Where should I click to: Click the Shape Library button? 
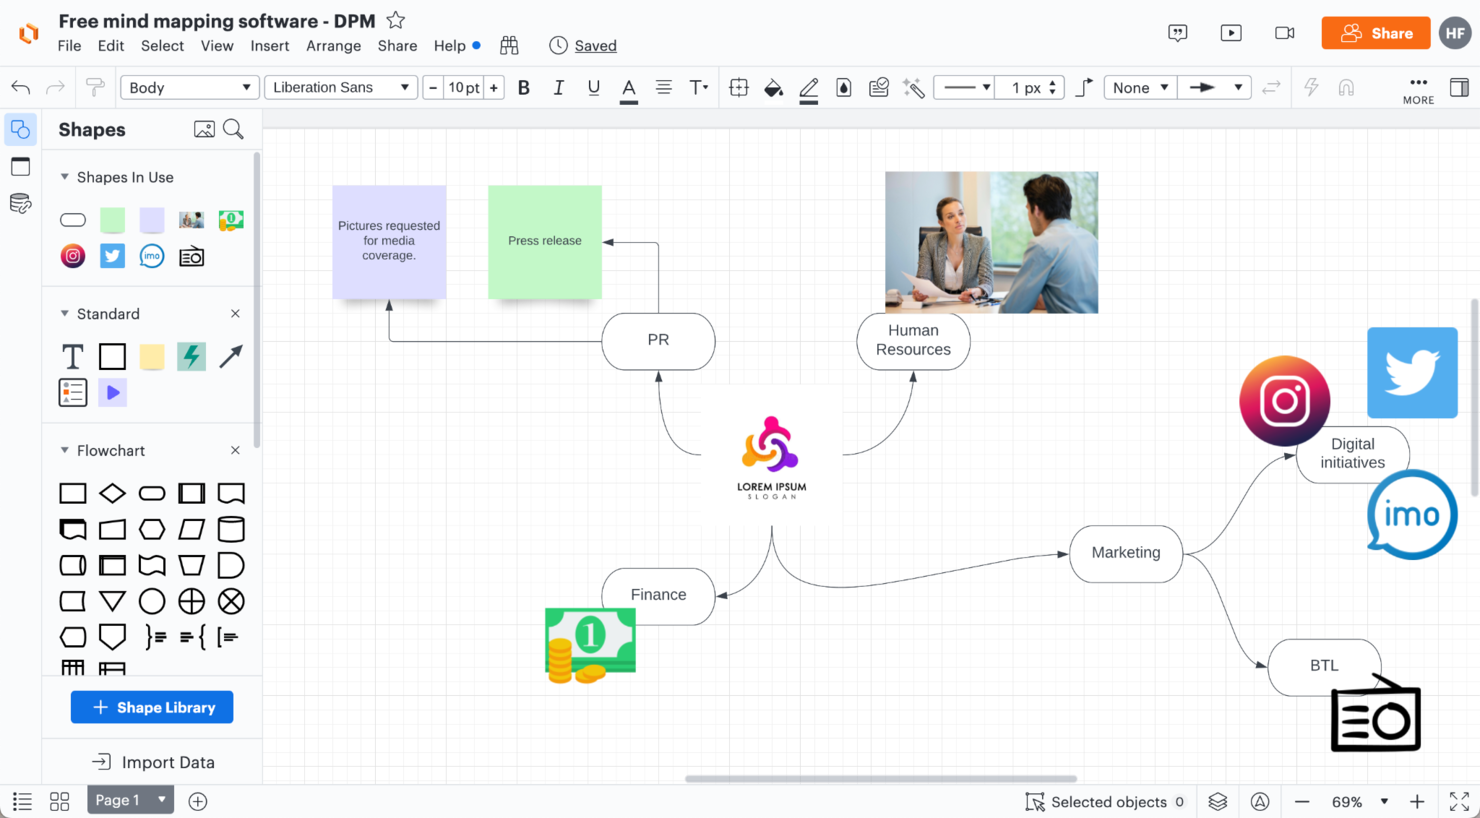[152, 707]
